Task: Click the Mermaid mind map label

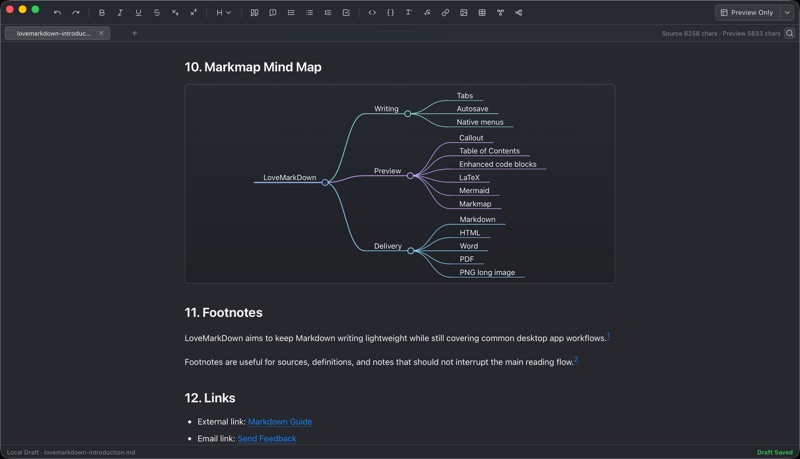Action: [x=474, y=191]
